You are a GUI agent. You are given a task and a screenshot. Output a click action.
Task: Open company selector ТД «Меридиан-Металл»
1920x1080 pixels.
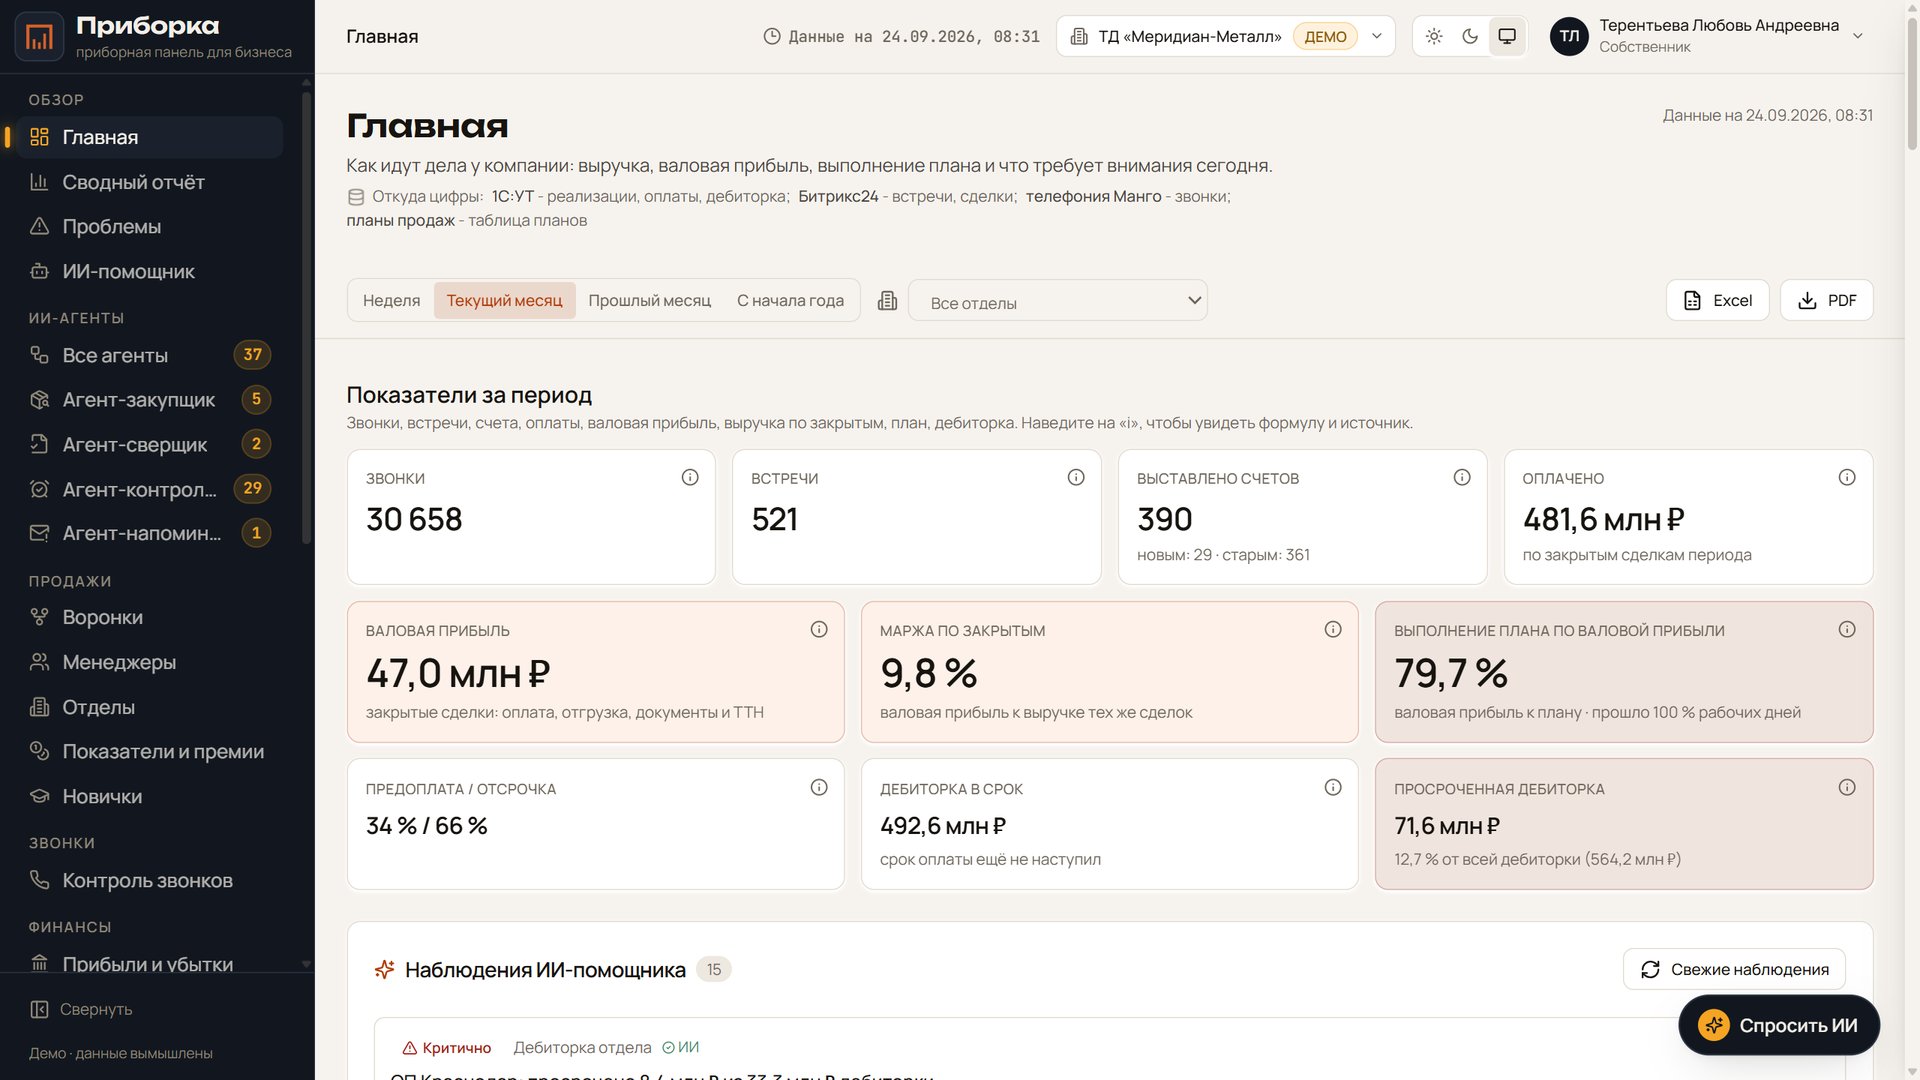pyautogui.click(x=1226, y=37)
